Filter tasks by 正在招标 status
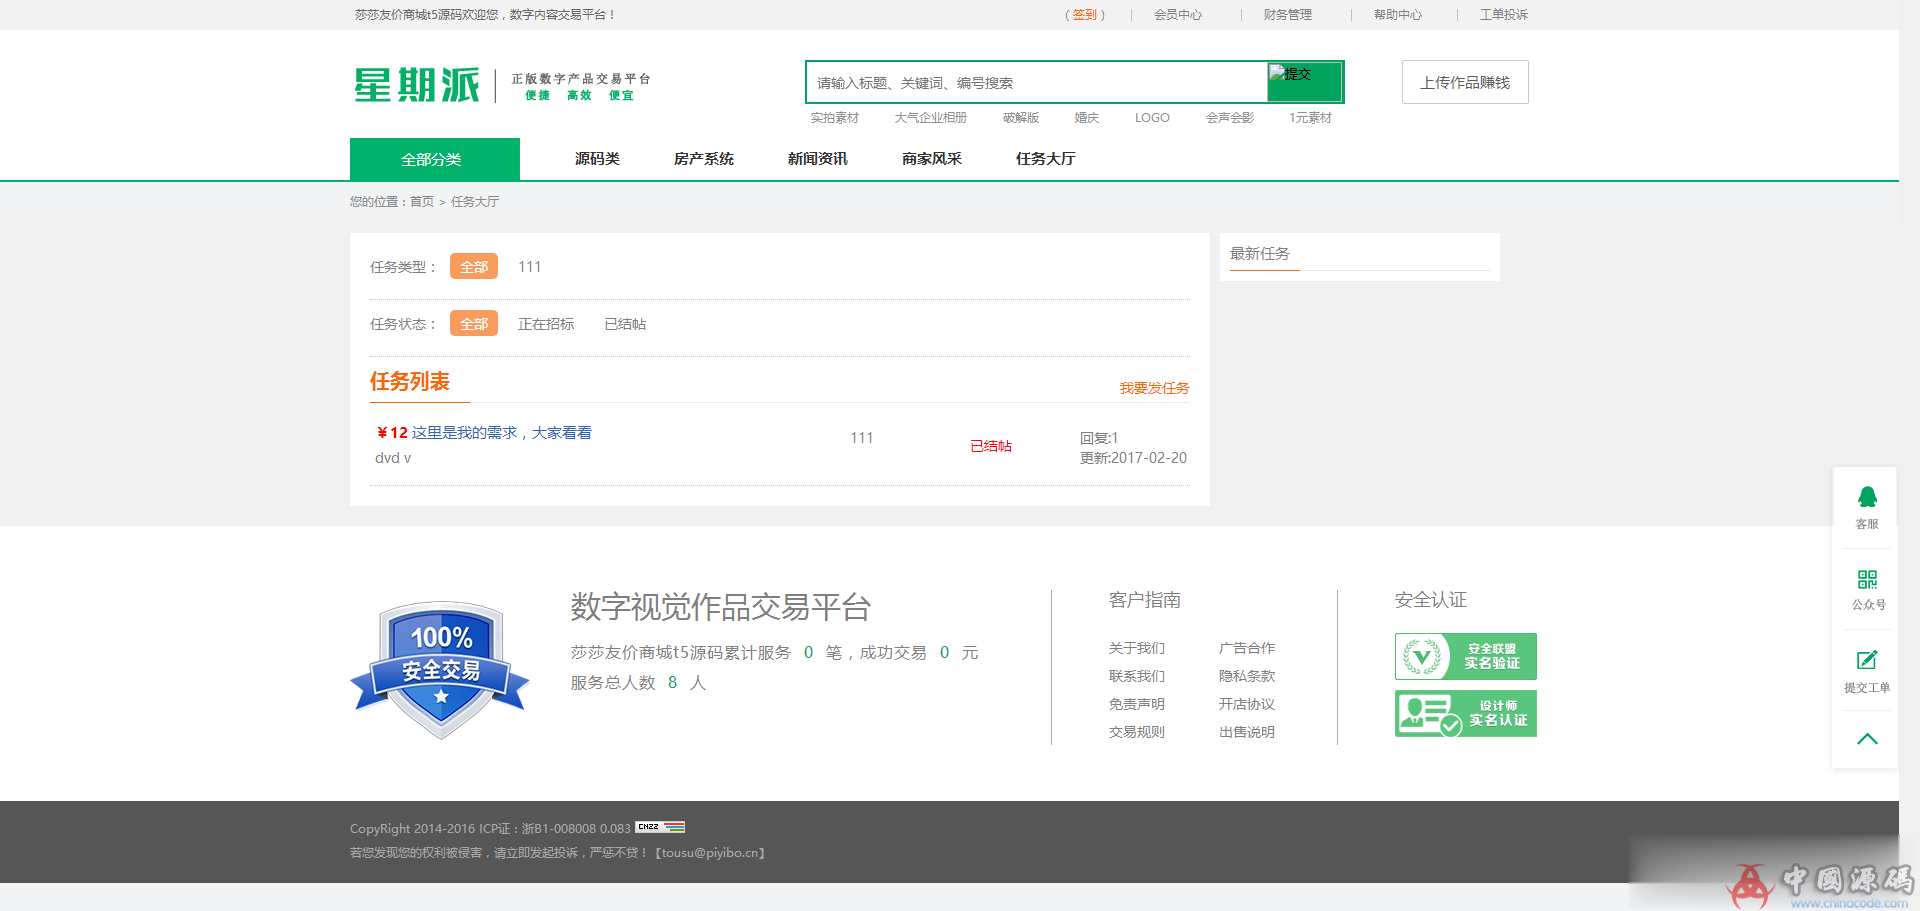 click(x=546, y=323)
